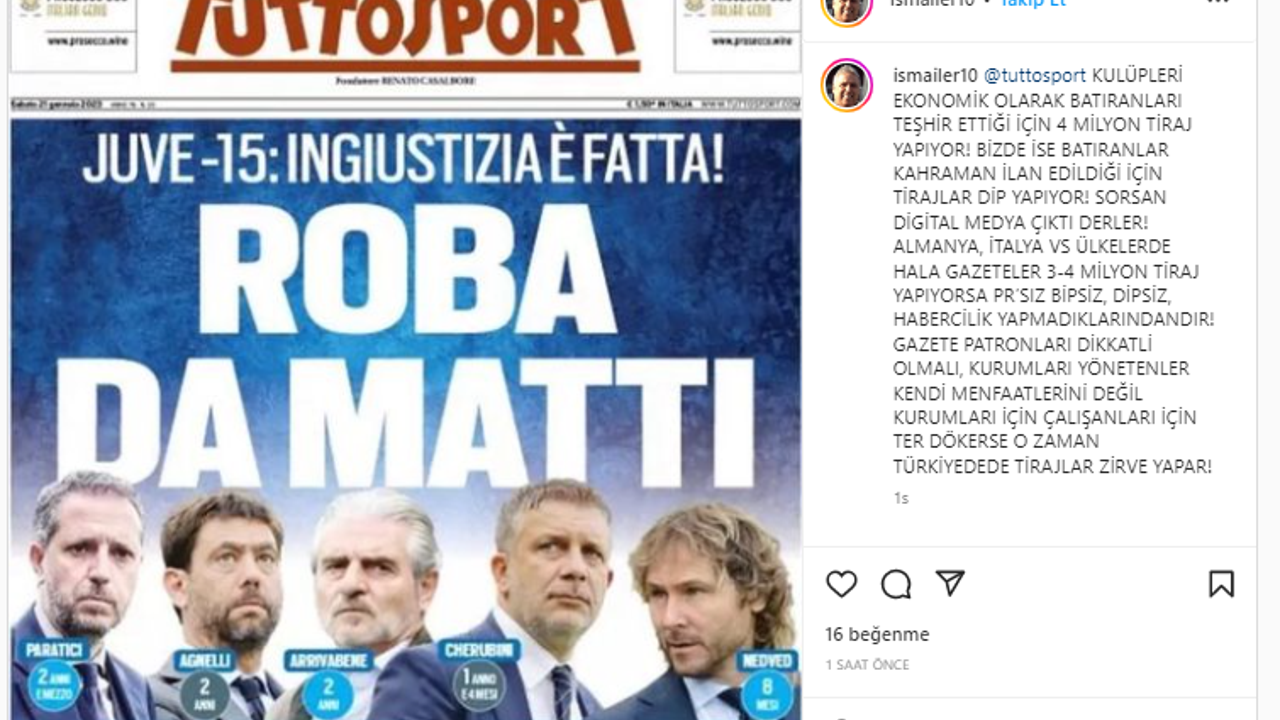Click the TUTTOSPORT masthead logo

coord(405,35)
